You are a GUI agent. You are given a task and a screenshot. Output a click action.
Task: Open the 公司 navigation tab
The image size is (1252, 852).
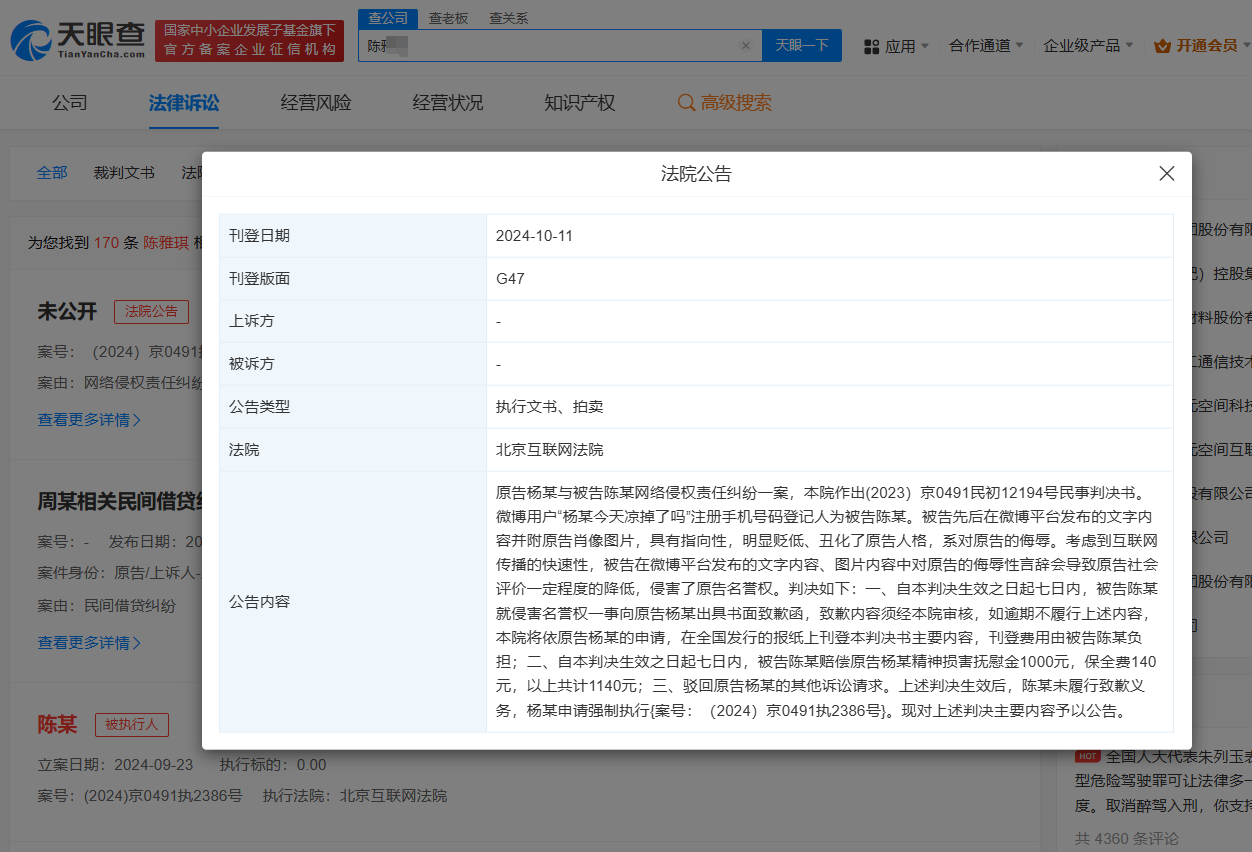(70, 103)
